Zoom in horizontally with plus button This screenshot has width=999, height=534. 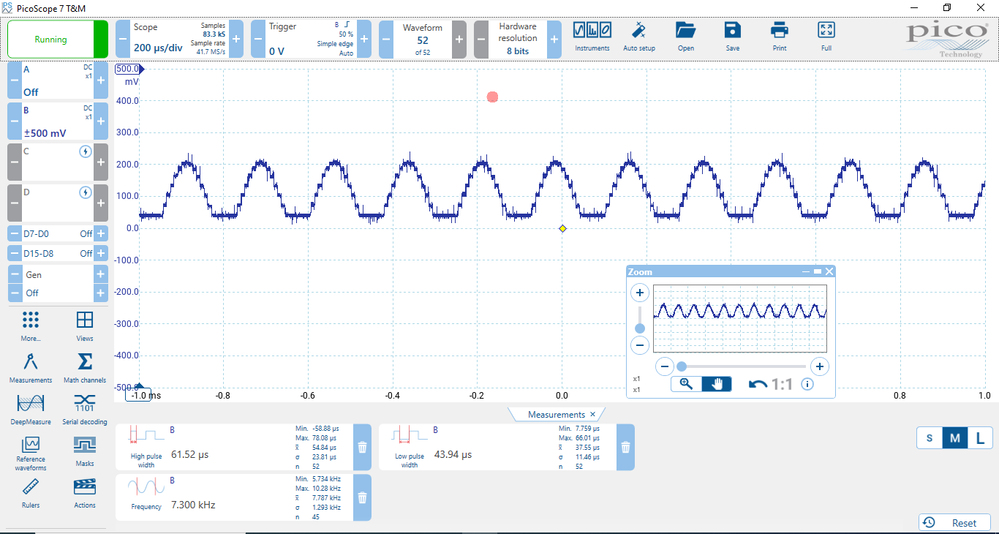[819, 366]
